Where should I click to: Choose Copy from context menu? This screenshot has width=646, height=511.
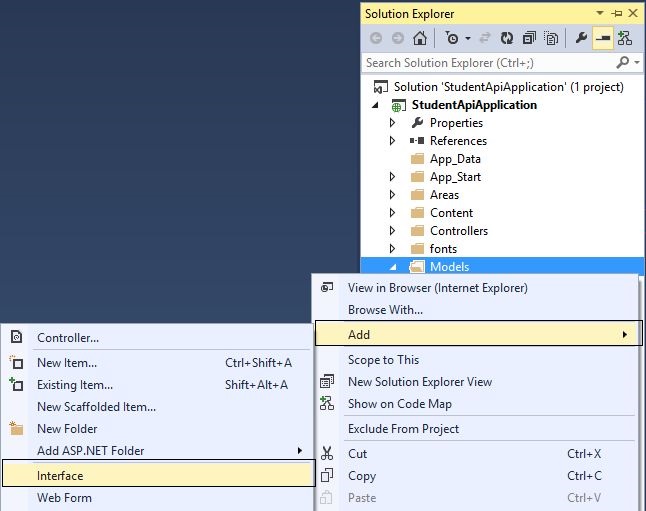click(476, 476)
